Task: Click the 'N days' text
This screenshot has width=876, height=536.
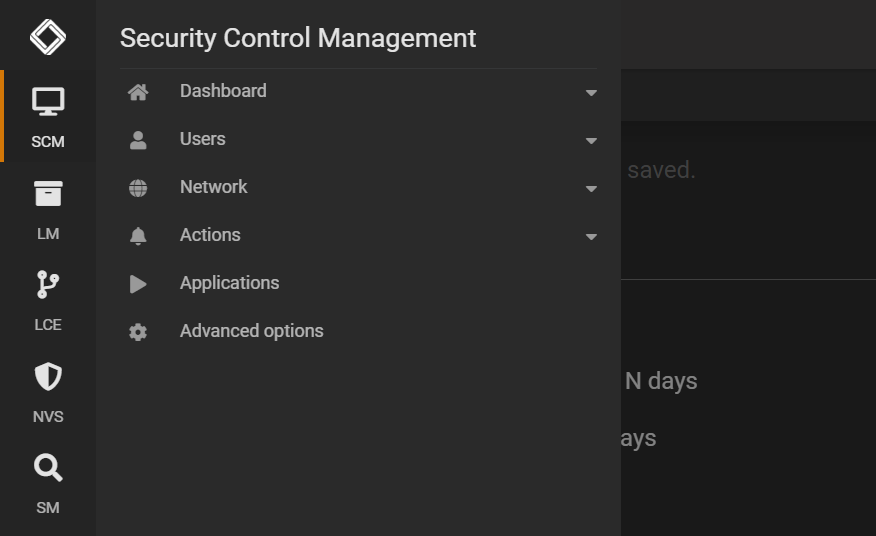Action: tap(661, 381)
